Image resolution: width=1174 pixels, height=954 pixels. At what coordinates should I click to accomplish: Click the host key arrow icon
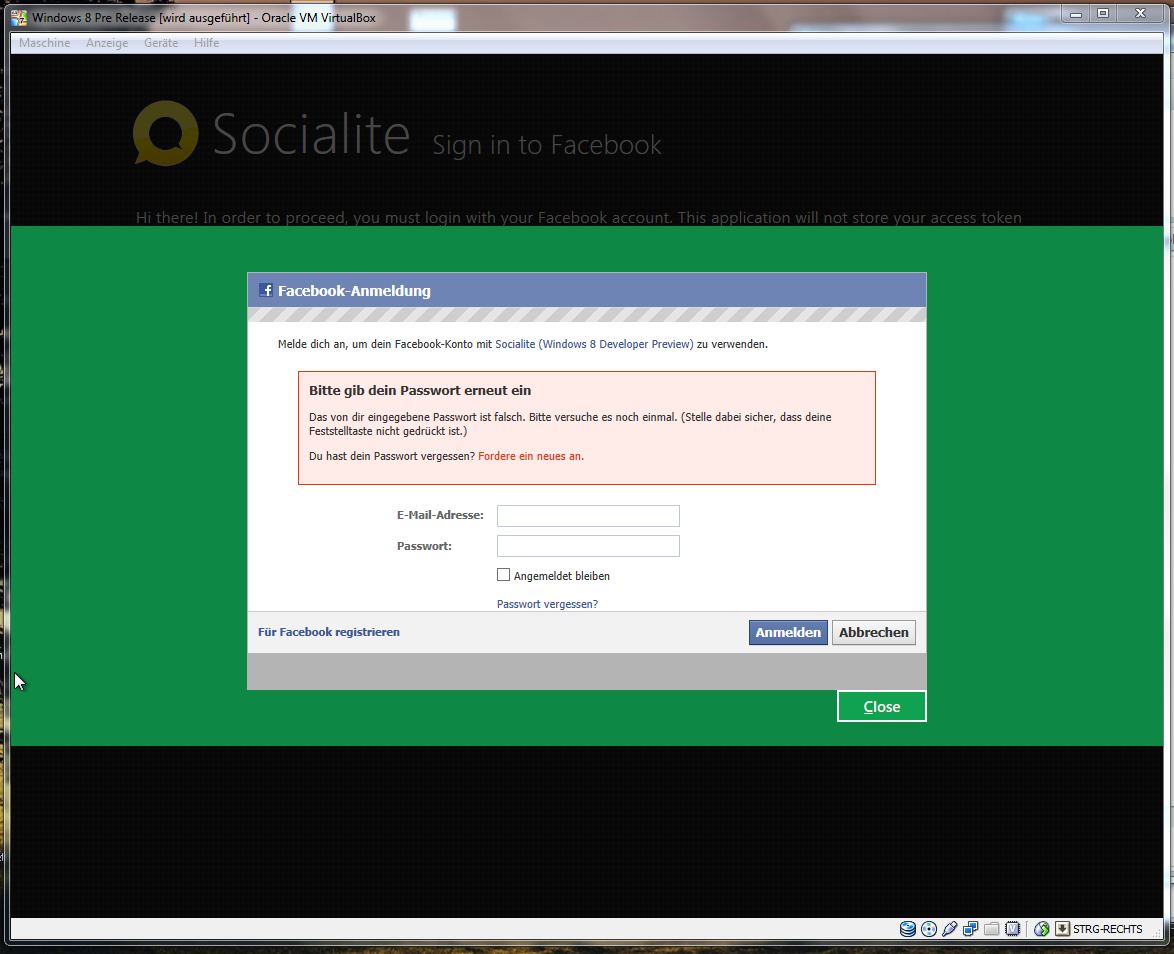[1062, 929]
